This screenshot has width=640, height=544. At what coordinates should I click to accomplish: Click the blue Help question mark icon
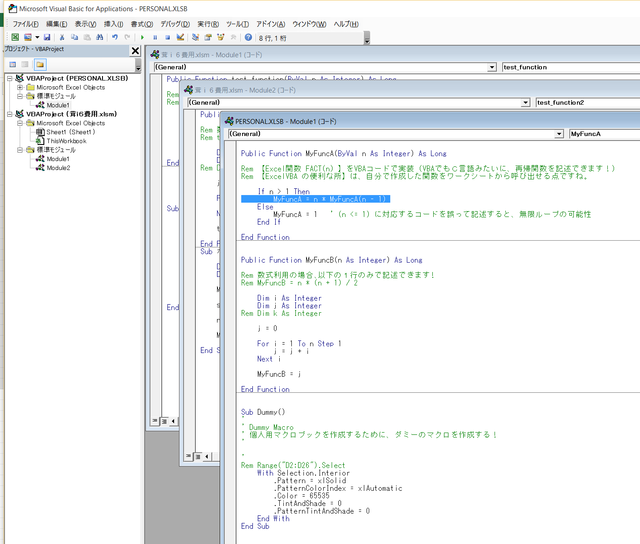tap(248, 38)
